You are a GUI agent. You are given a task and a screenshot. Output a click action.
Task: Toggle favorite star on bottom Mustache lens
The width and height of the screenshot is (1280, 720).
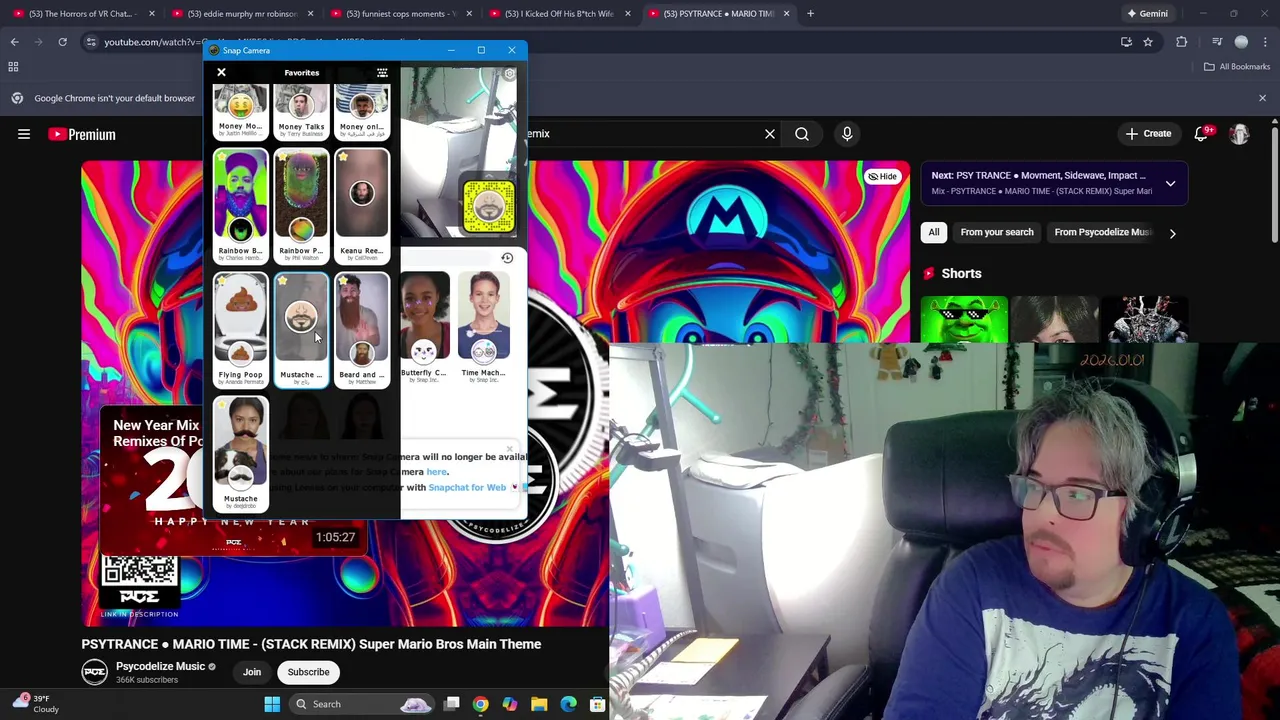pyautogui.click(x=221, y=405)
